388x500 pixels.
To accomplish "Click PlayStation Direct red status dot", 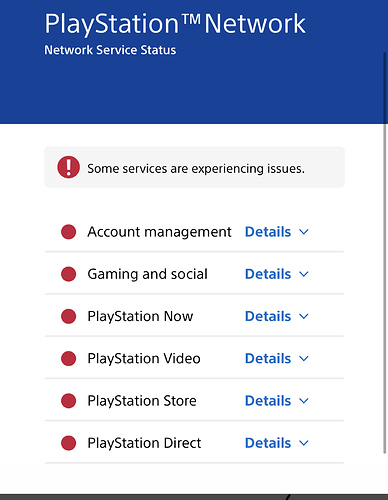I will (69, 443).
